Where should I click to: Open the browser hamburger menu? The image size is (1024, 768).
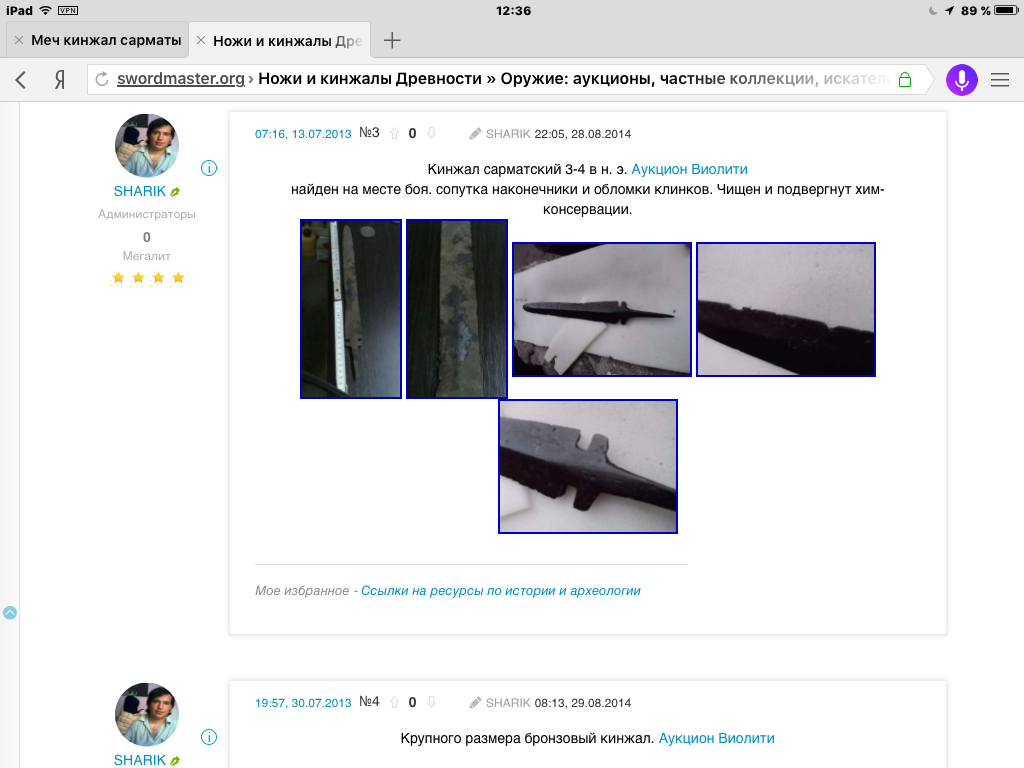pyautogui.click(x=1000, y=80)
